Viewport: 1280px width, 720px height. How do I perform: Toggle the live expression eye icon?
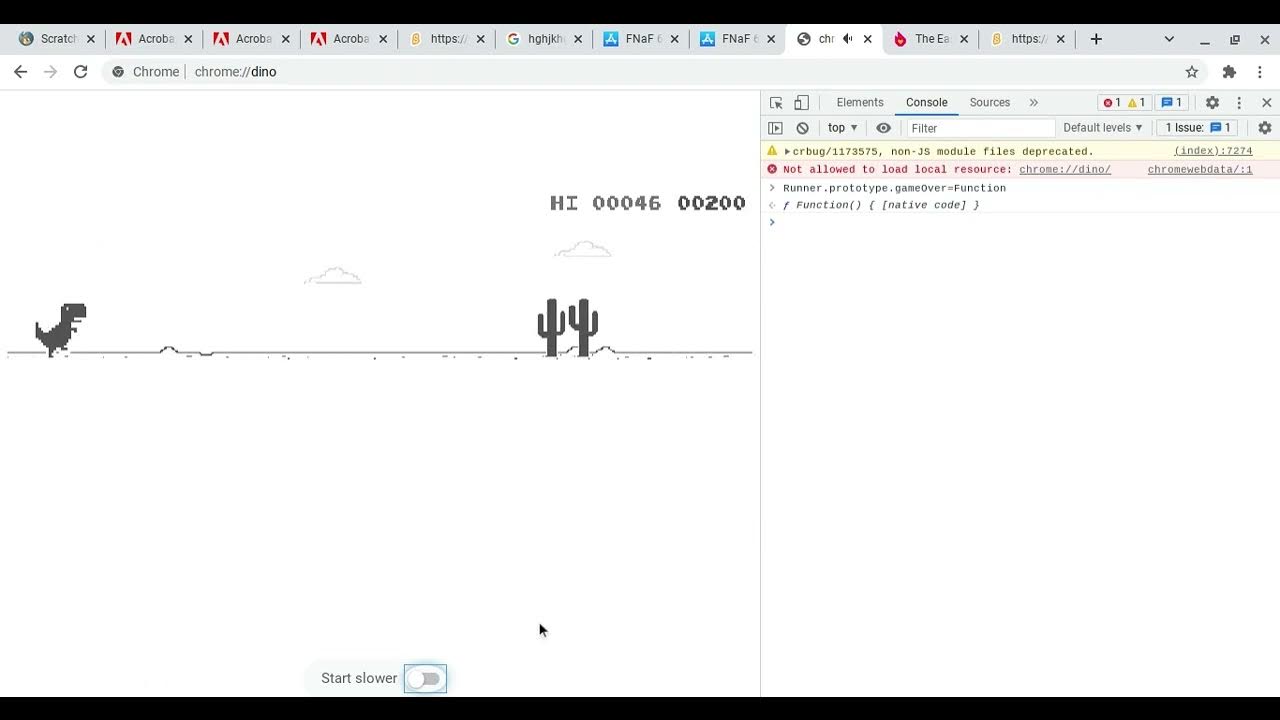[x=883, y=128]
